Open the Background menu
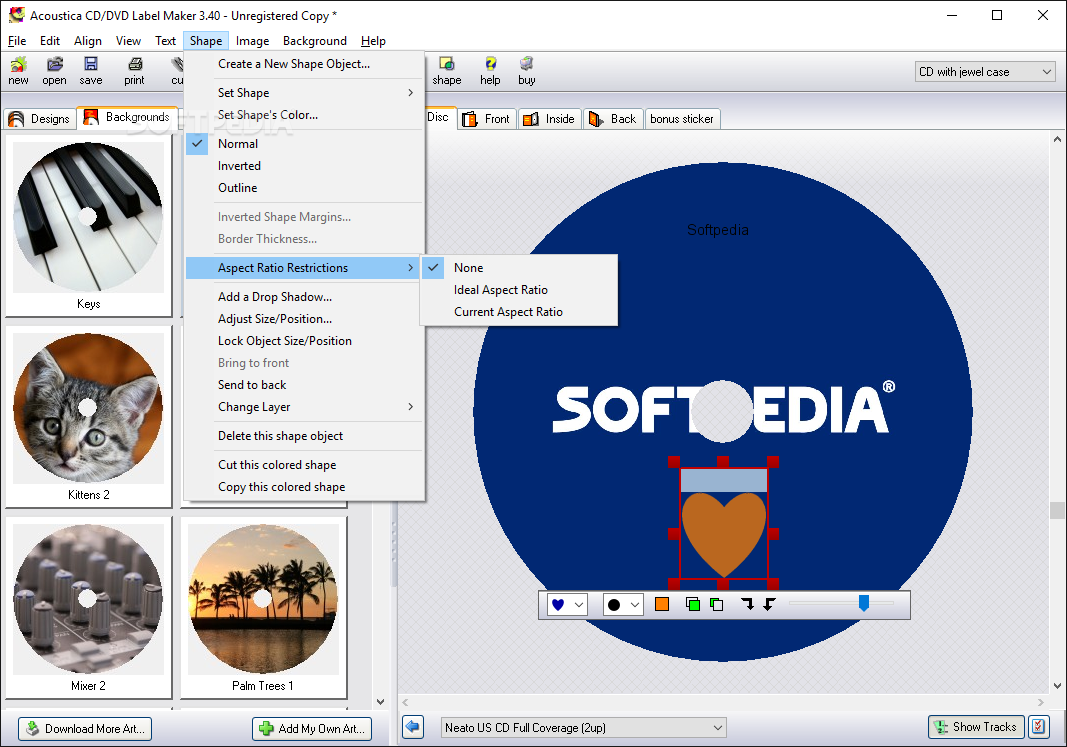1067x747 pixels. (x=314, y=41)
